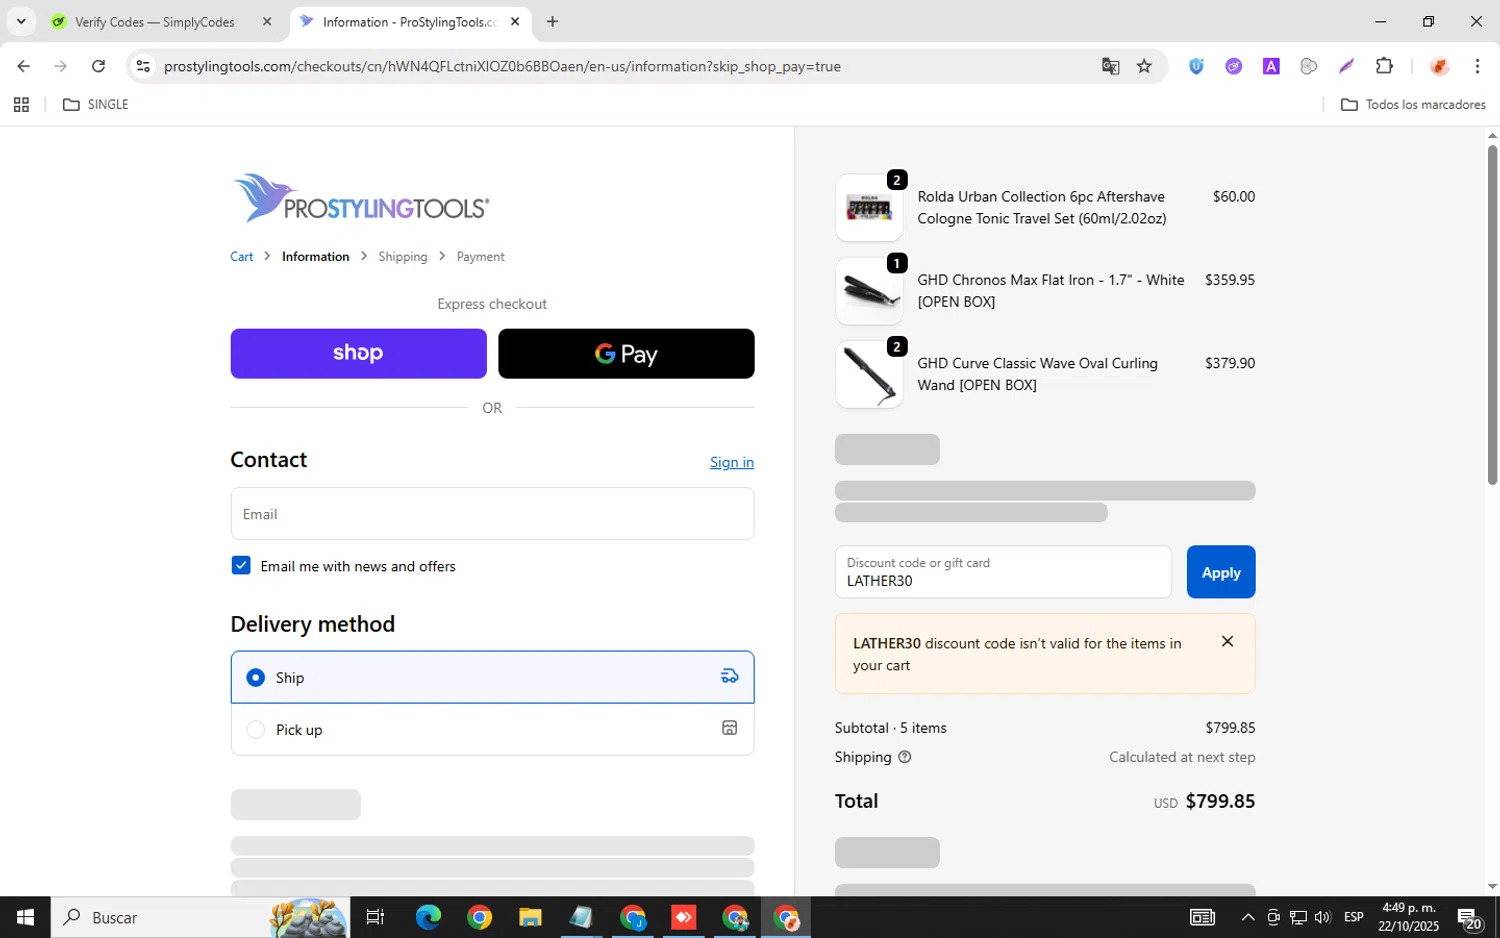Open the purple circular extension icon
Image resolution: width=1500 pixels, height=938 pixels.
[1234, 66]
